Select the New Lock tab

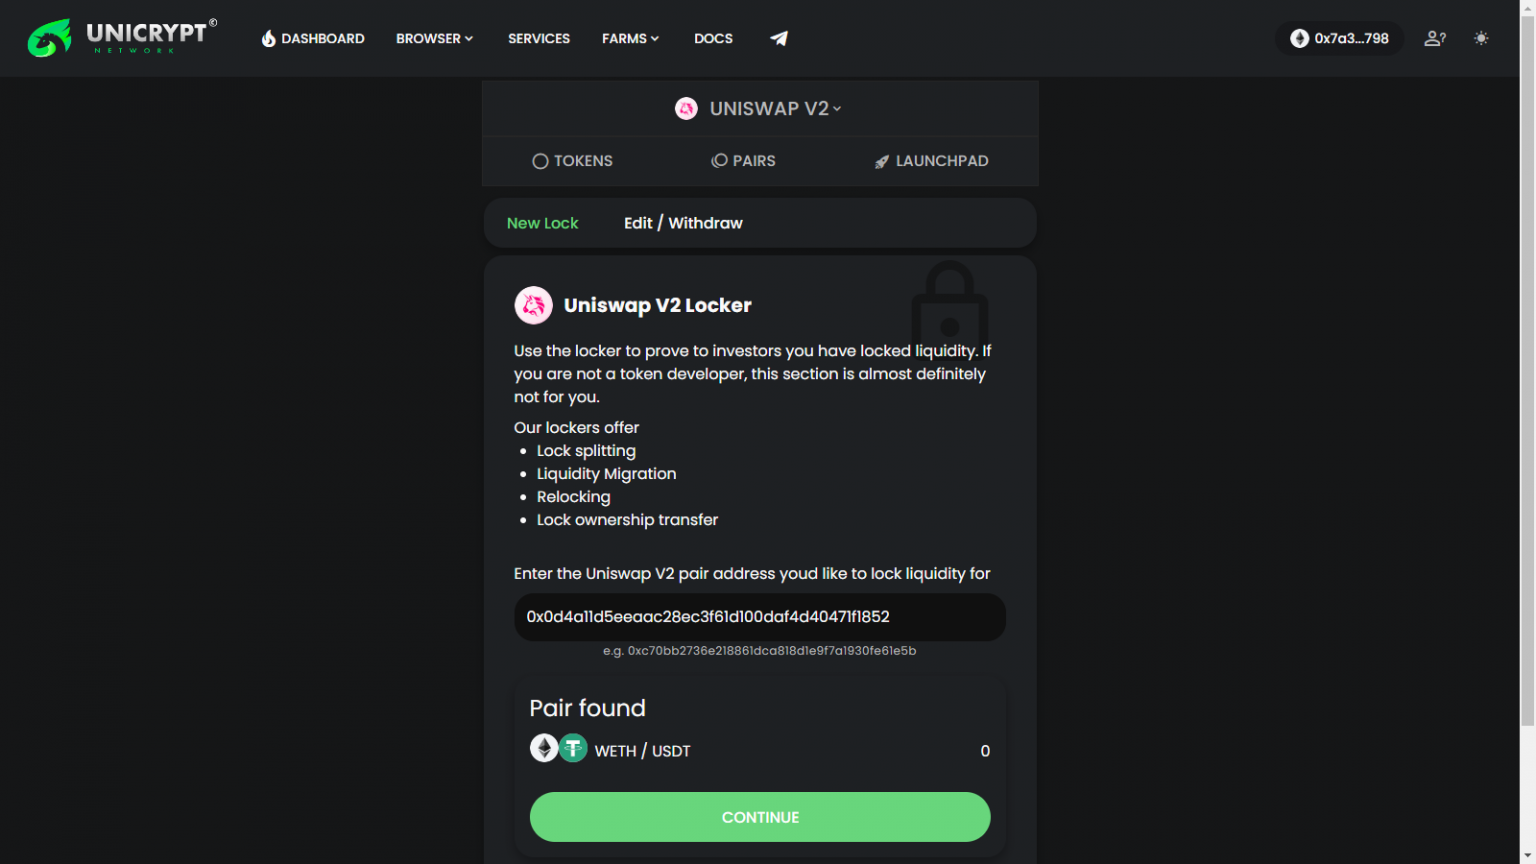click(x=542, y=222)
